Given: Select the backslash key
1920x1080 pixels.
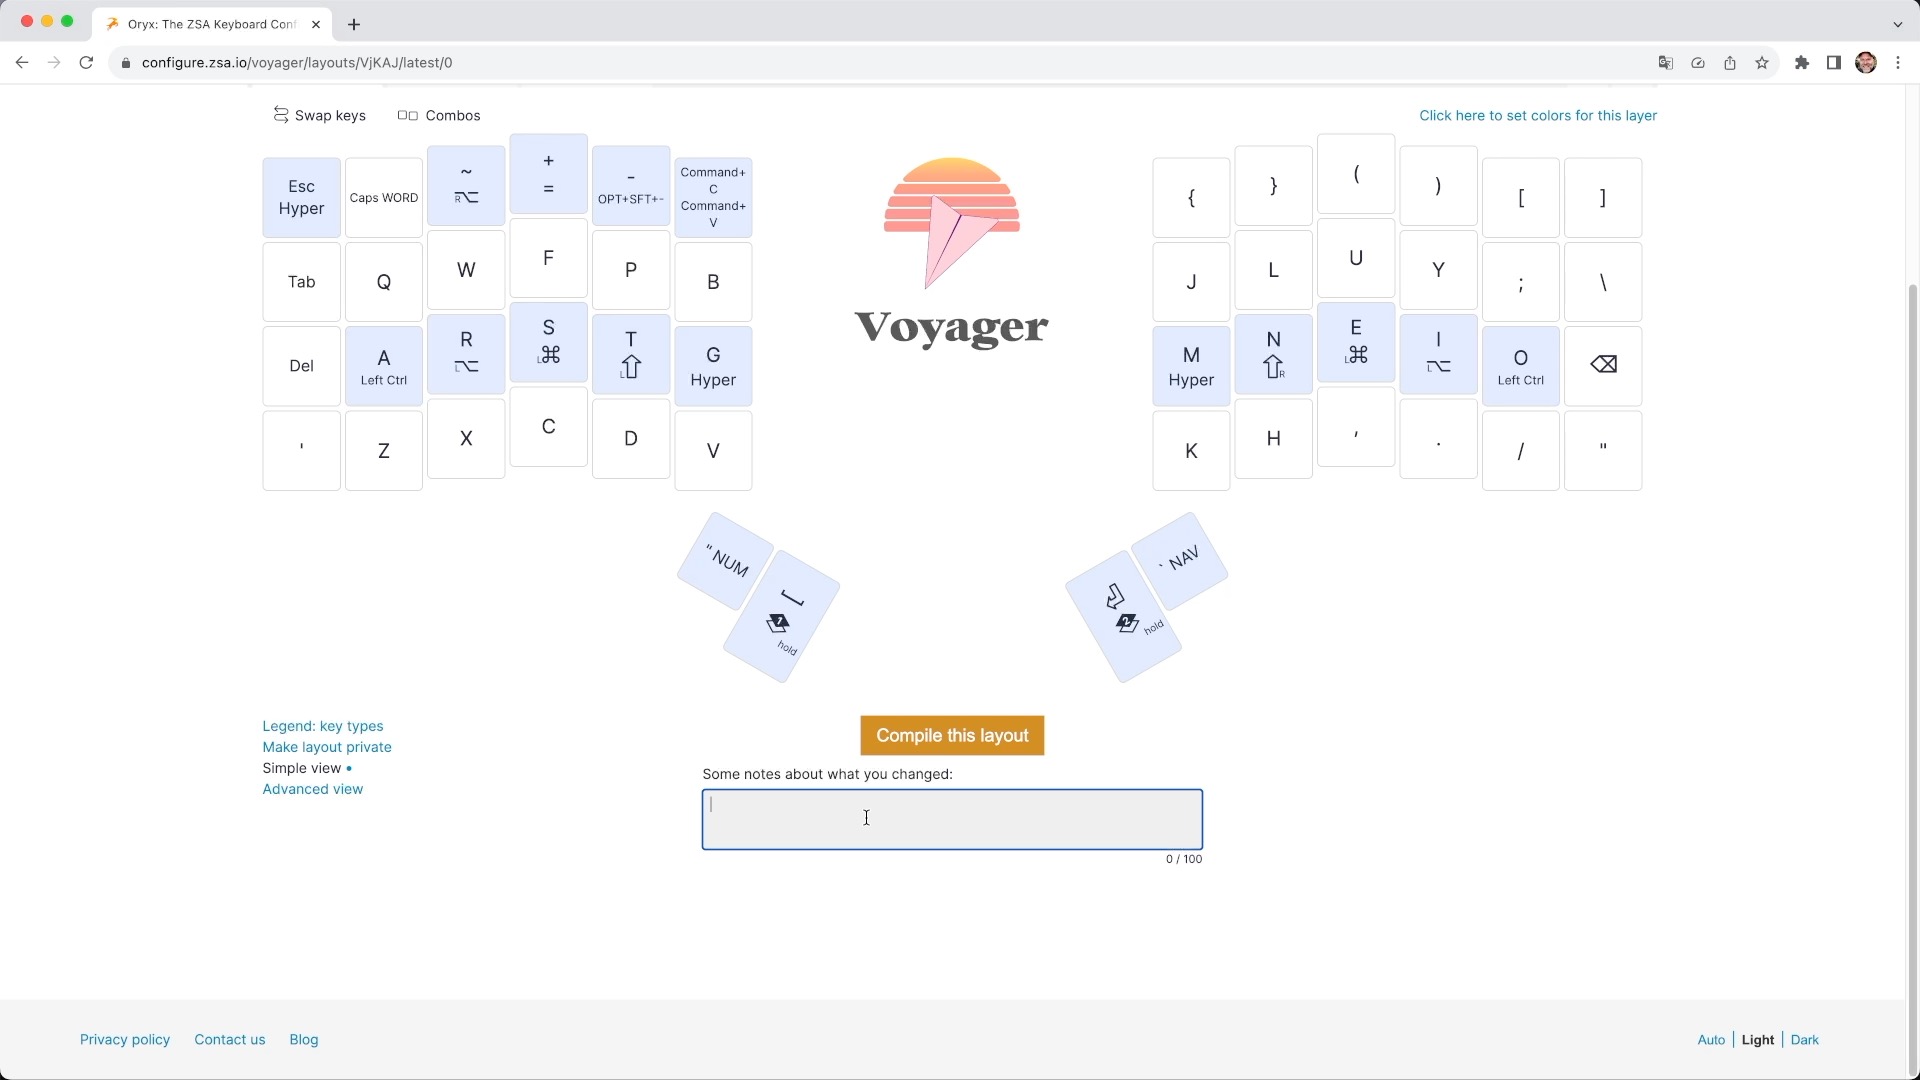Looking at the screenshot, I should click(1603, 282).
